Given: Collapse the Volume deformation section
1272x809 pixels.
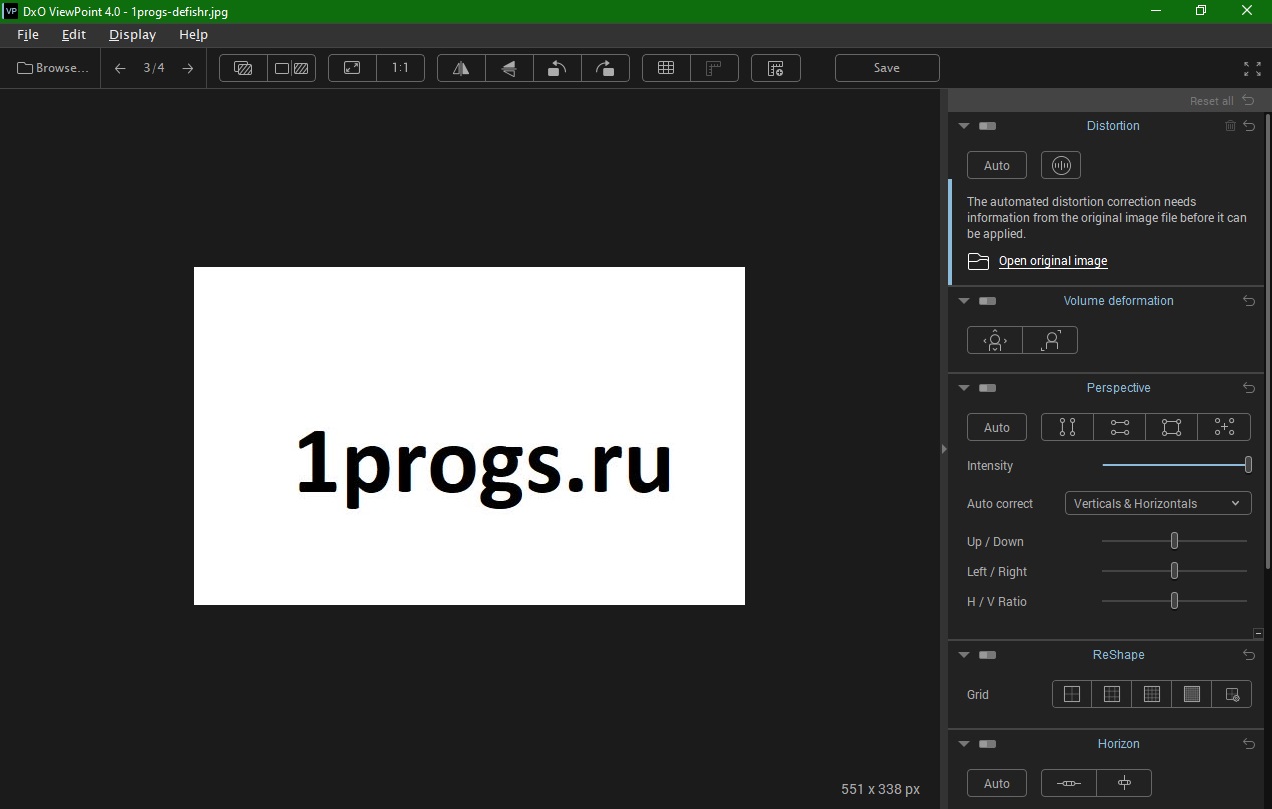Looking at the screenshot, I should [964, 301].
